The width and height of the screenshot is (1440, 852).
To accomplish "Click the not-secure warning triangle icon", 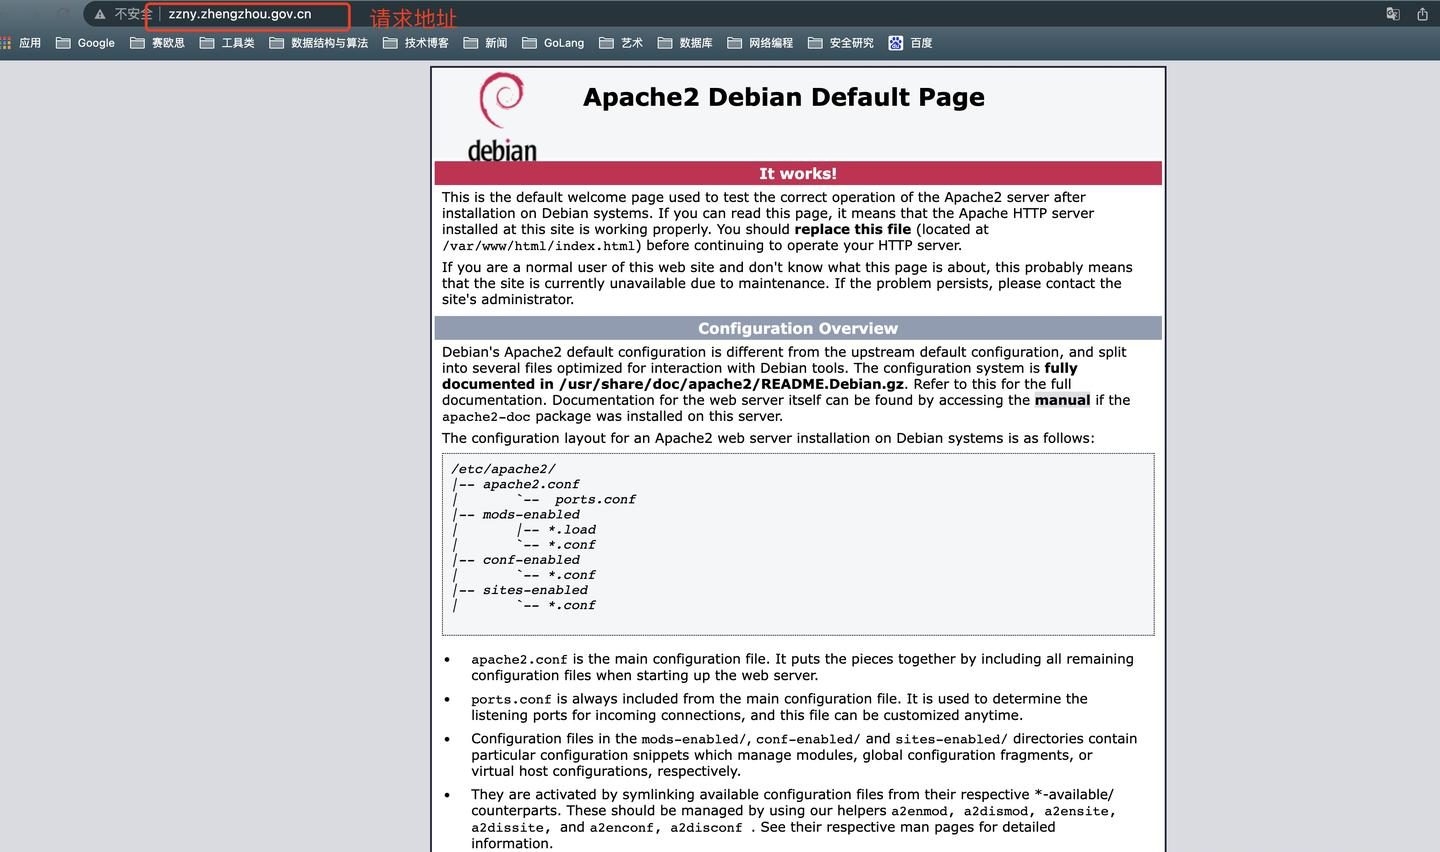I will point(100,14).
